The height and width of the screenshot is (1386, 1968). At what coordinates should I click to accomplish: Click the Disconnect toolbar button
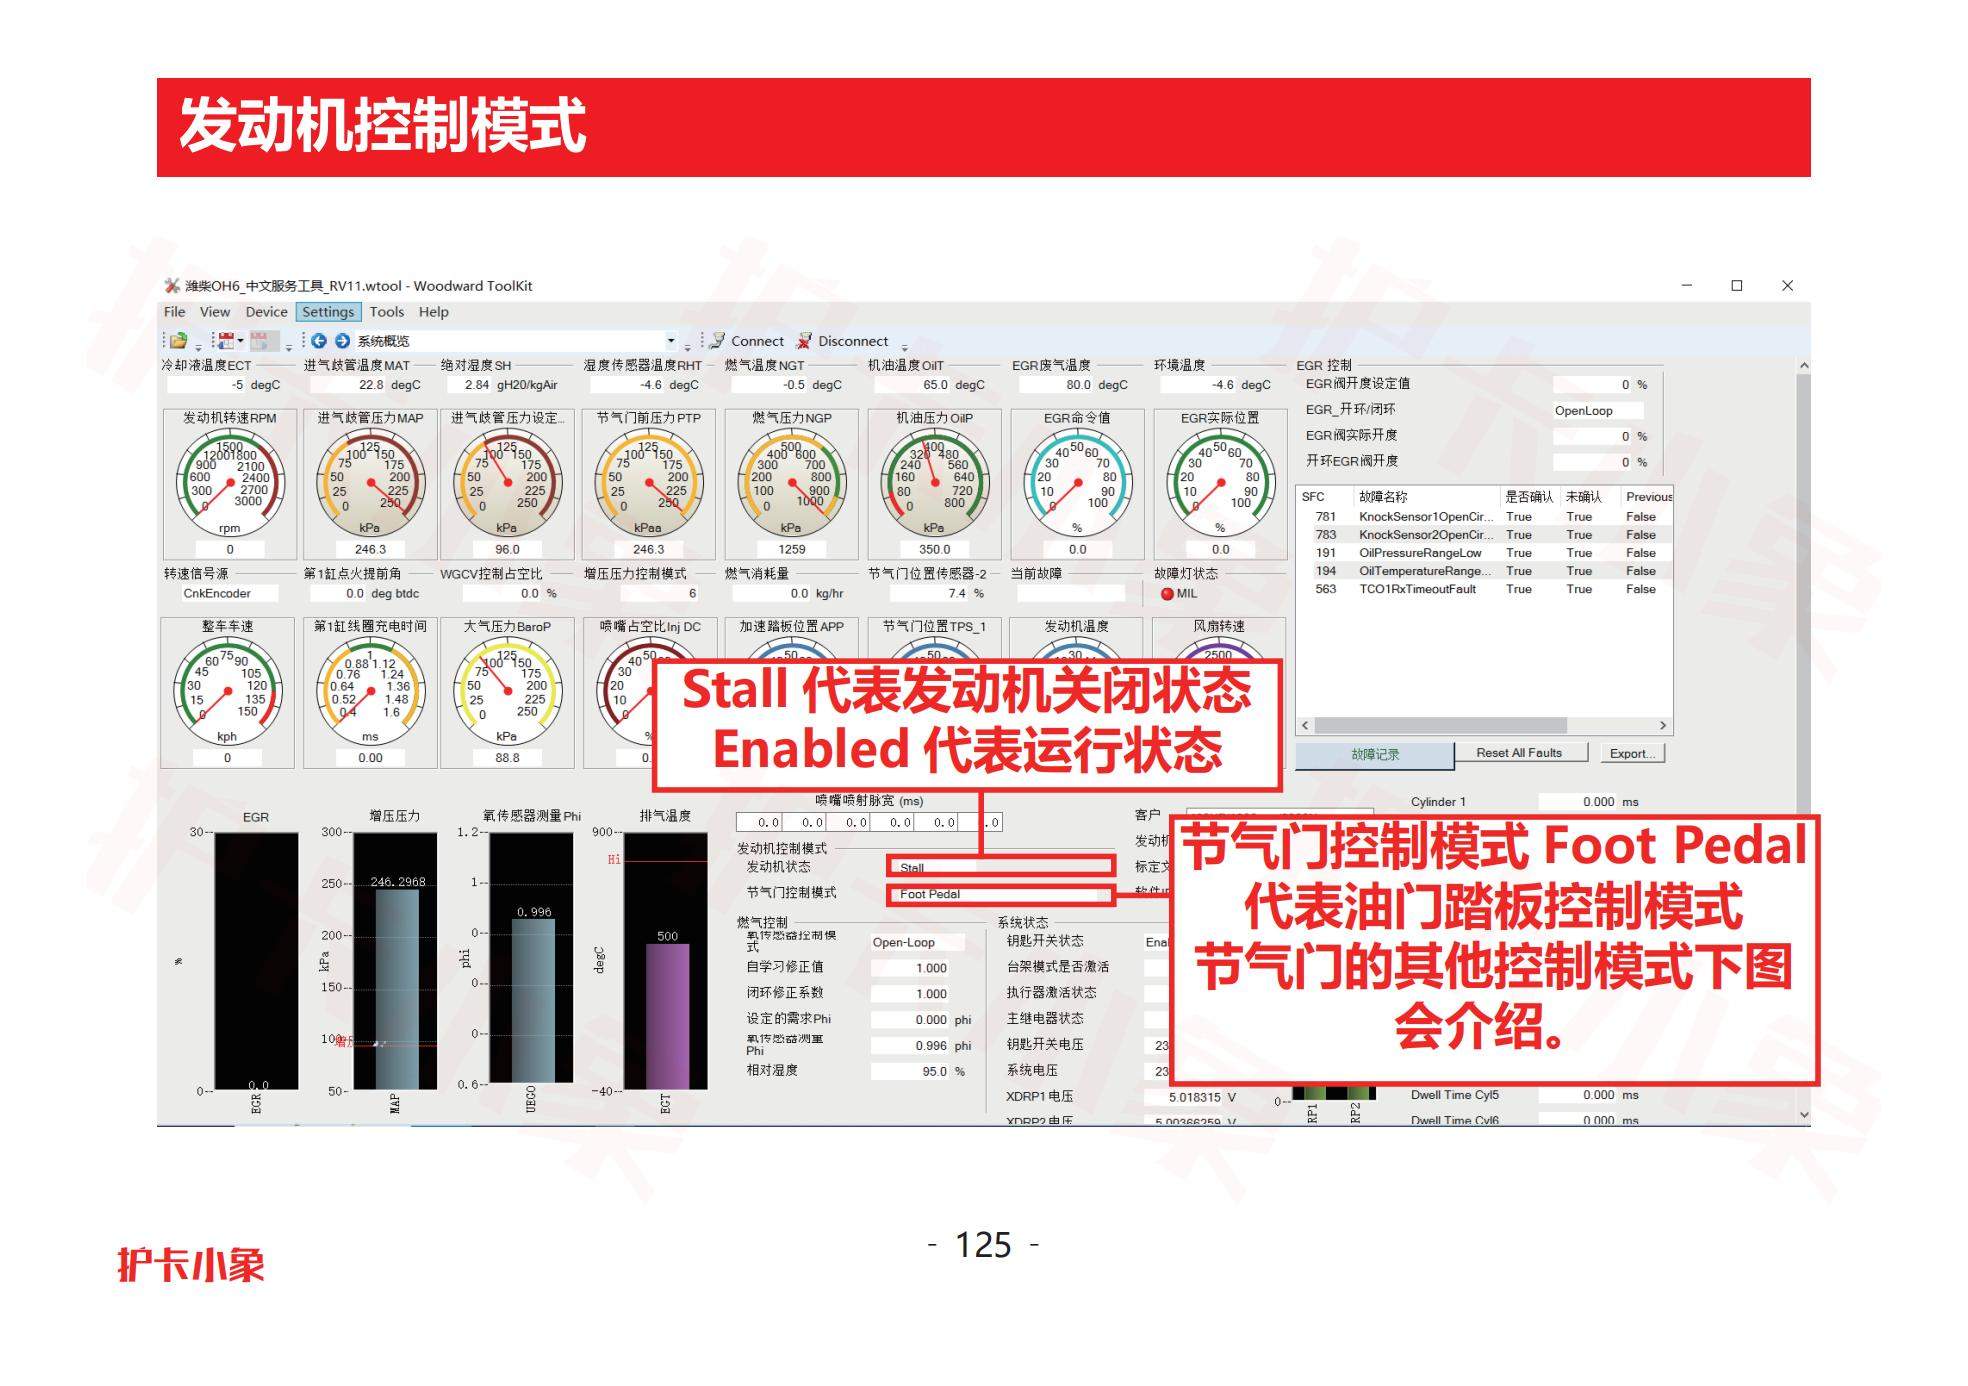842,341
